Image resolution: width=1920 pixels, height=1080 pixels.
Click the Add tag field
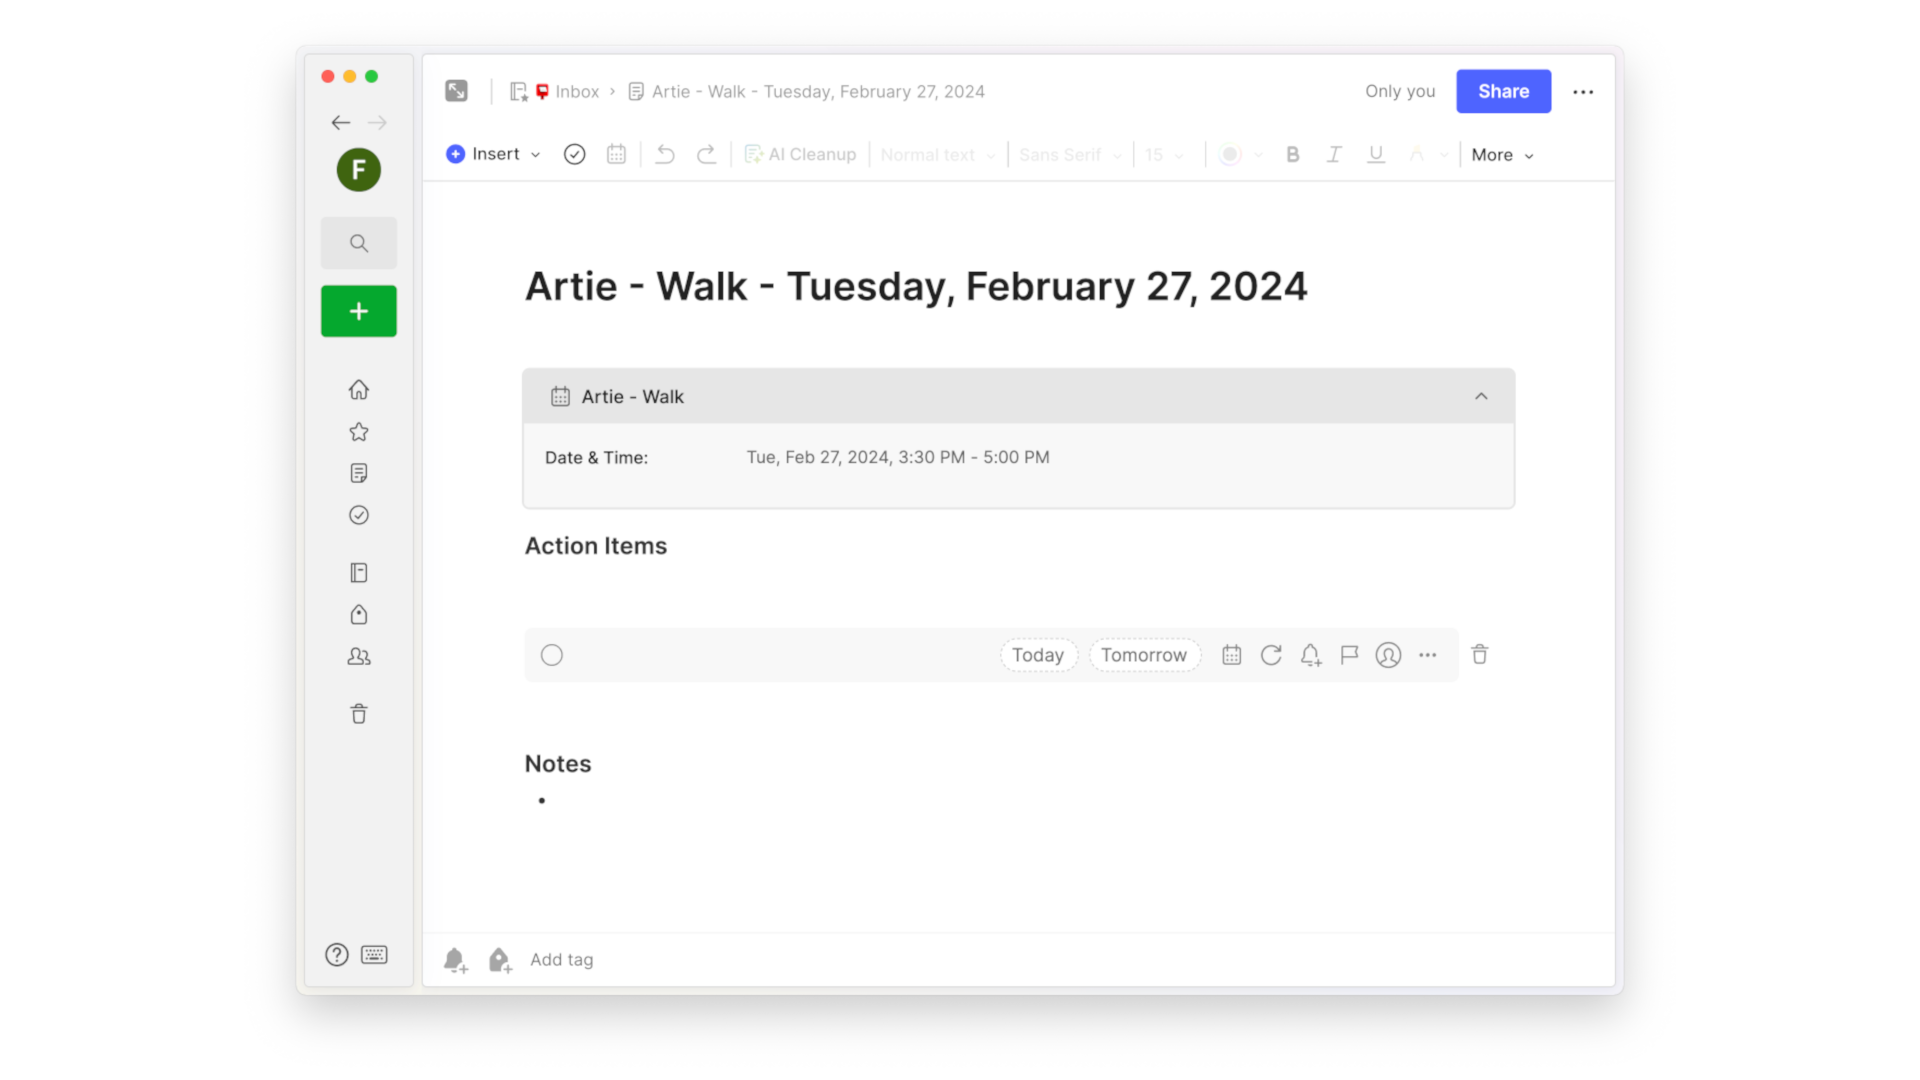[x=561, y=959]
